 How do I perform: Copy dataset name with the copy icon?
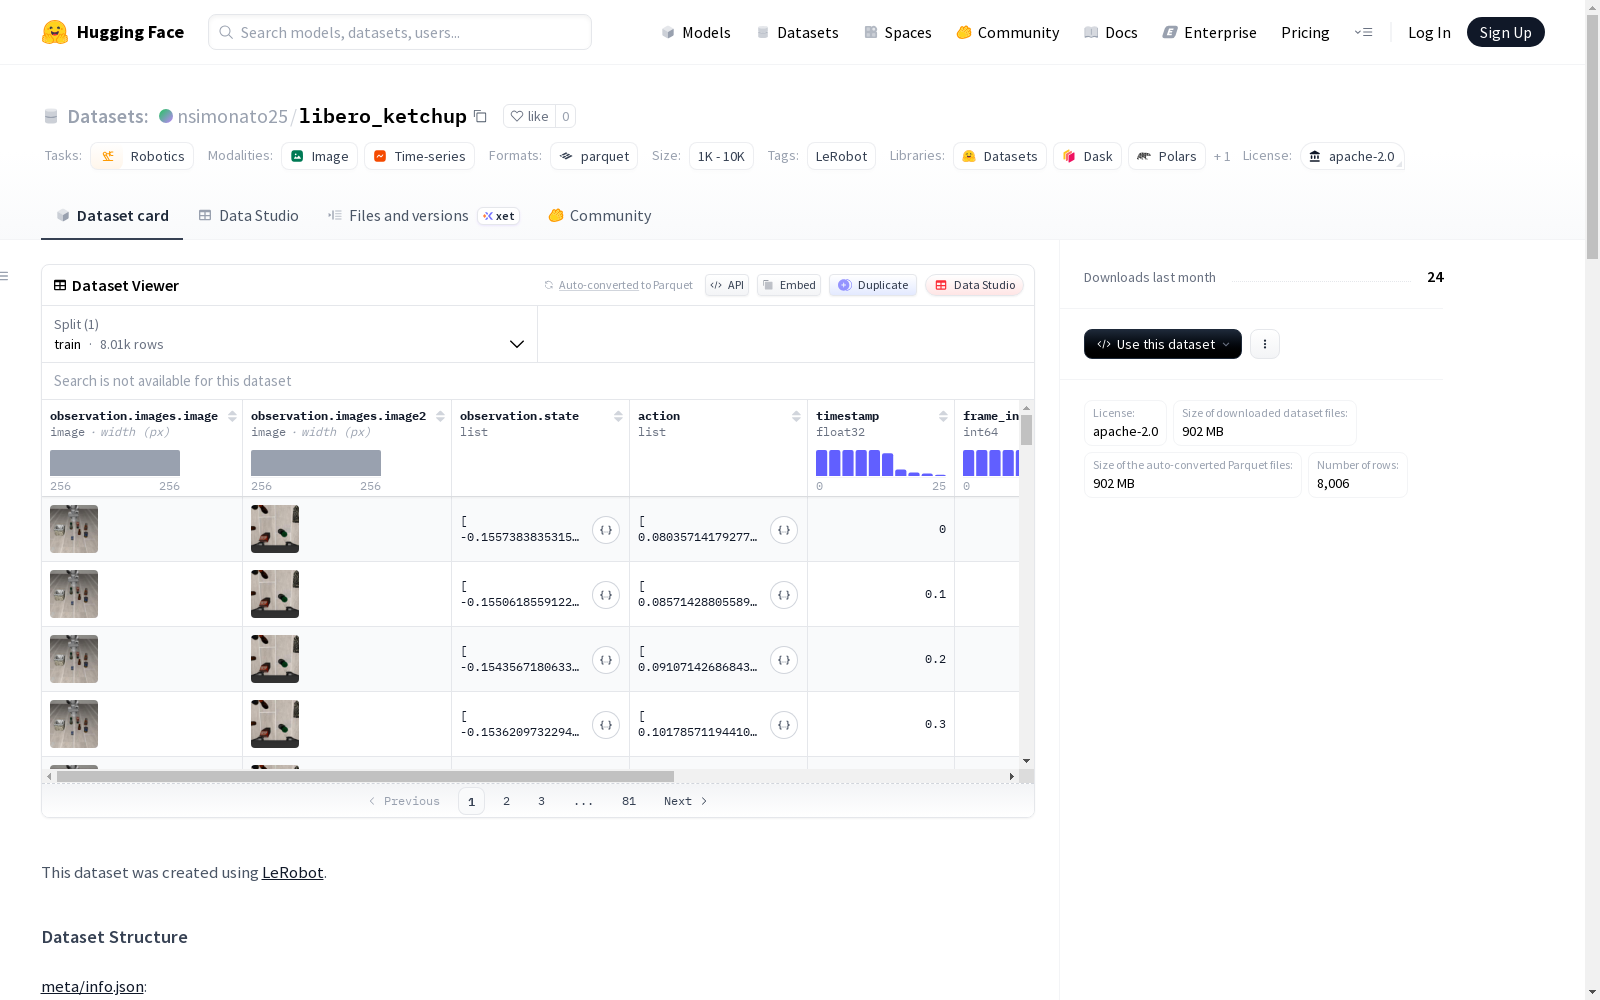tap(480, 116)
